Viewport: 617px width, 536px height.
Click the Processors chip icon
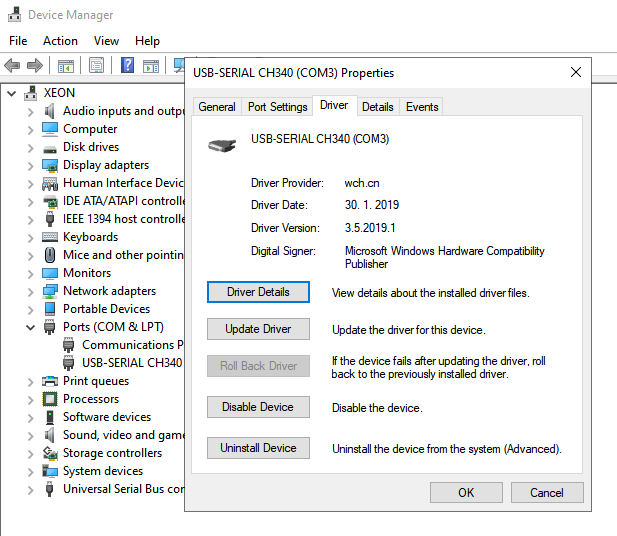pos(50,399)
